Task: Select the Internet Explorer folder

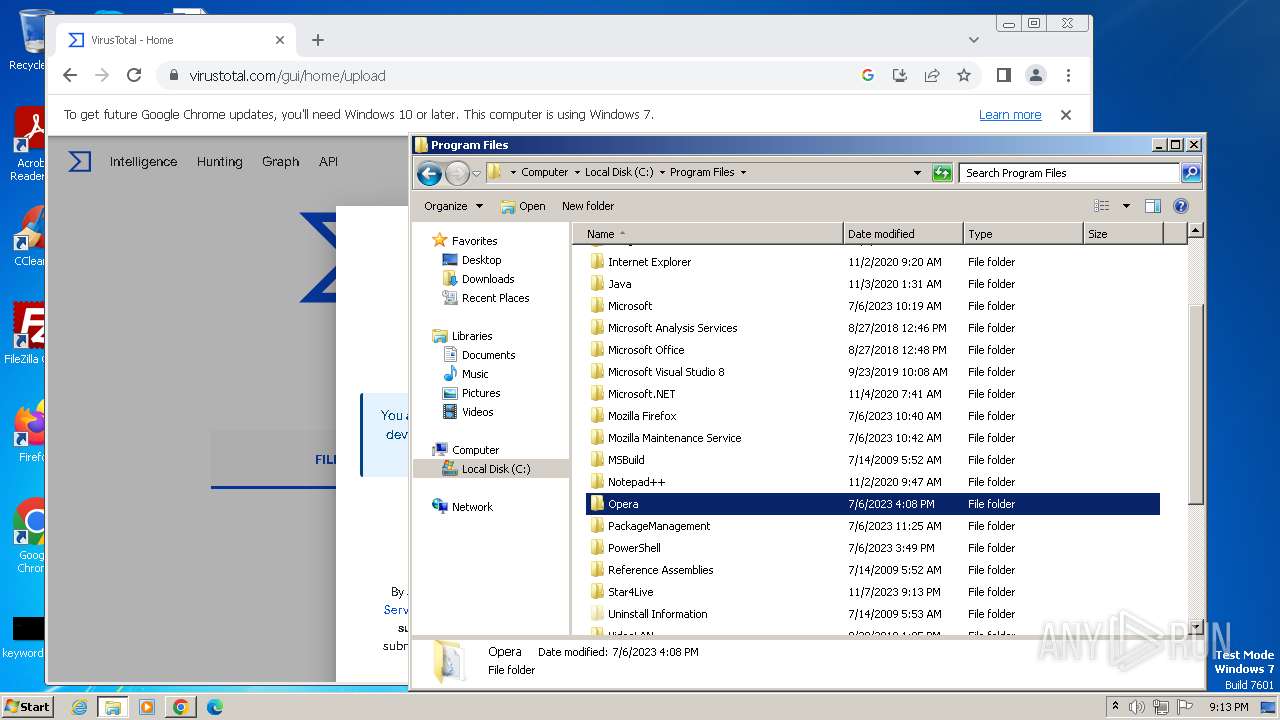Action: [x=873, y=262]
